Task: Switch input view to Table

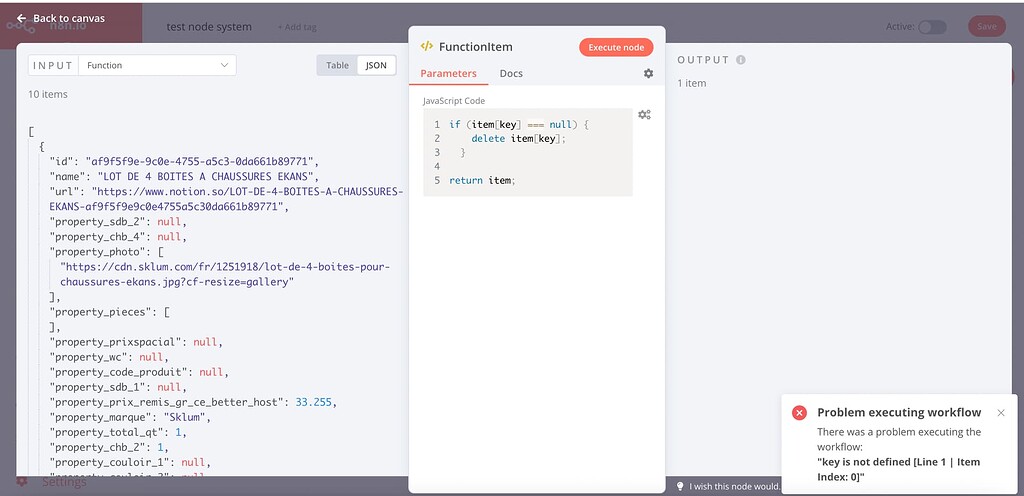Action: (338, 65)
